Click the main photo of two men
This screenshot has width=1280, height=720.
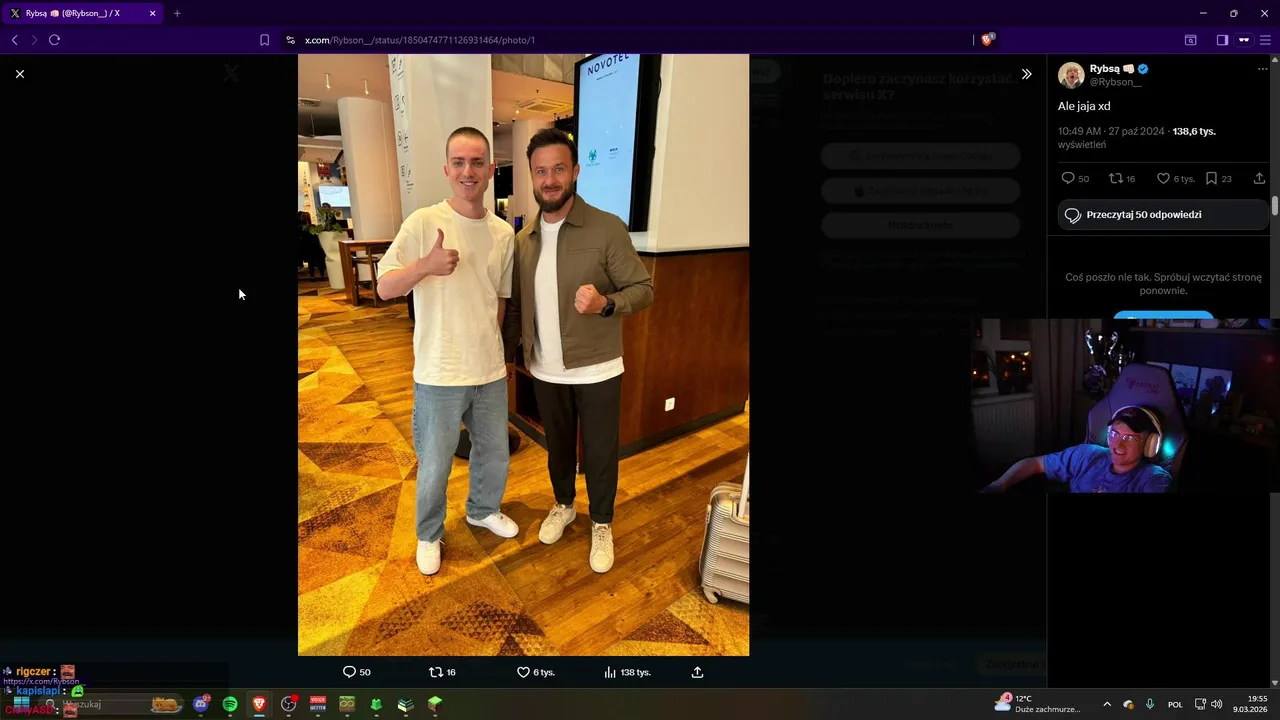pos(523,355)
